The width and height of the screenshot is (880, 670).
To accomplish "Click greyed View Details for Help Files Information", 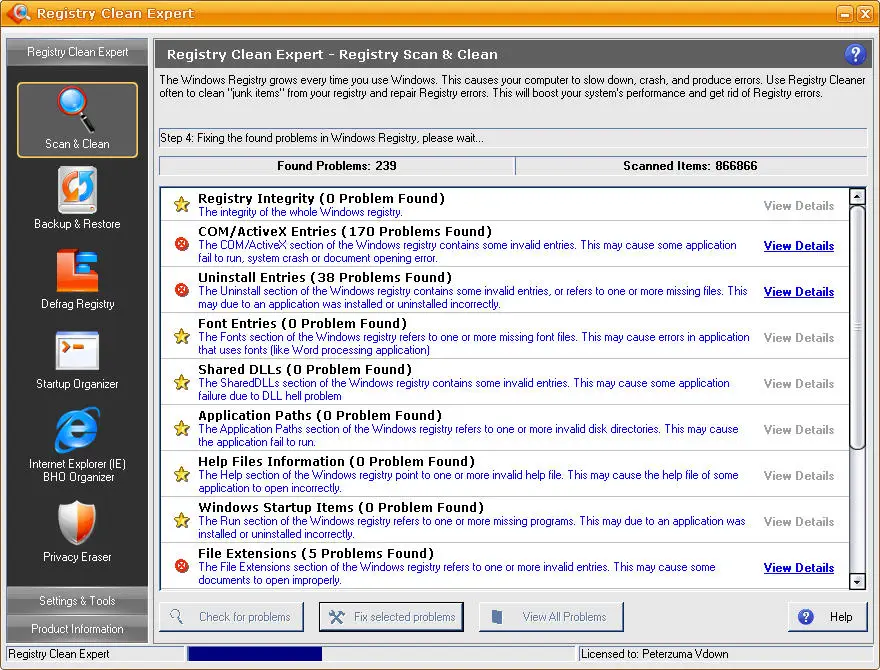I will pyautogui.click(x=799, y=476).
